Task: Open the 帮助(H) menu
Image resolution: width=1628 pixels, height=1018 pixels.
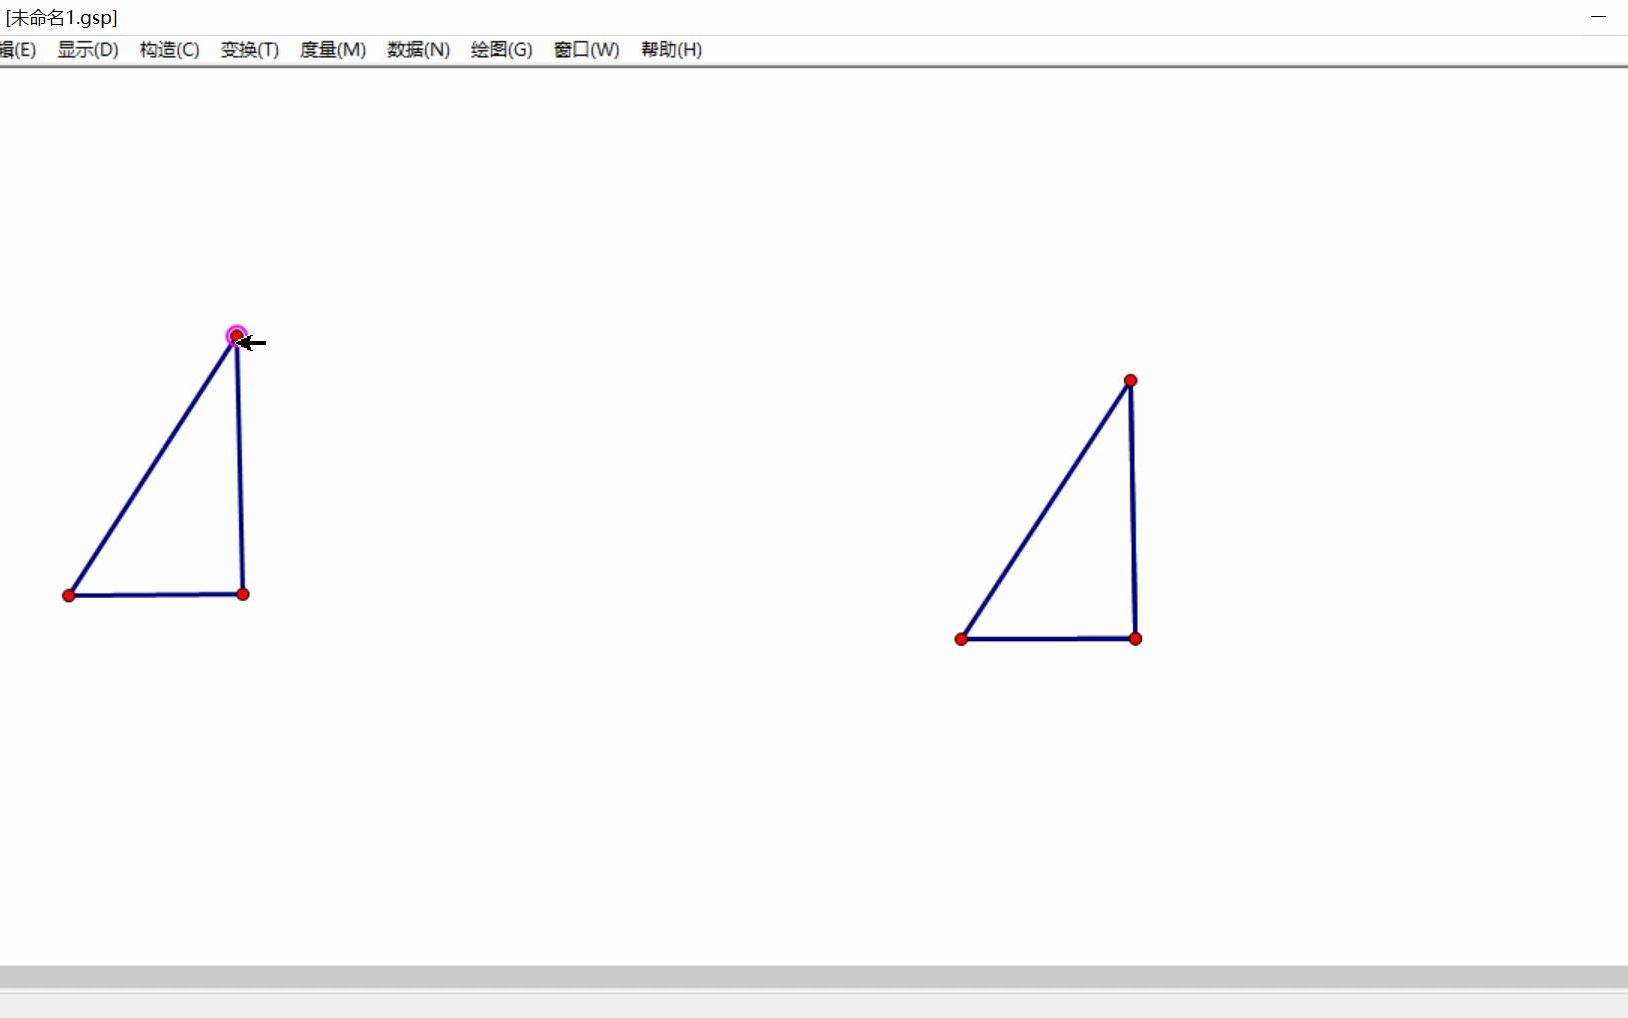Action: 669,49
